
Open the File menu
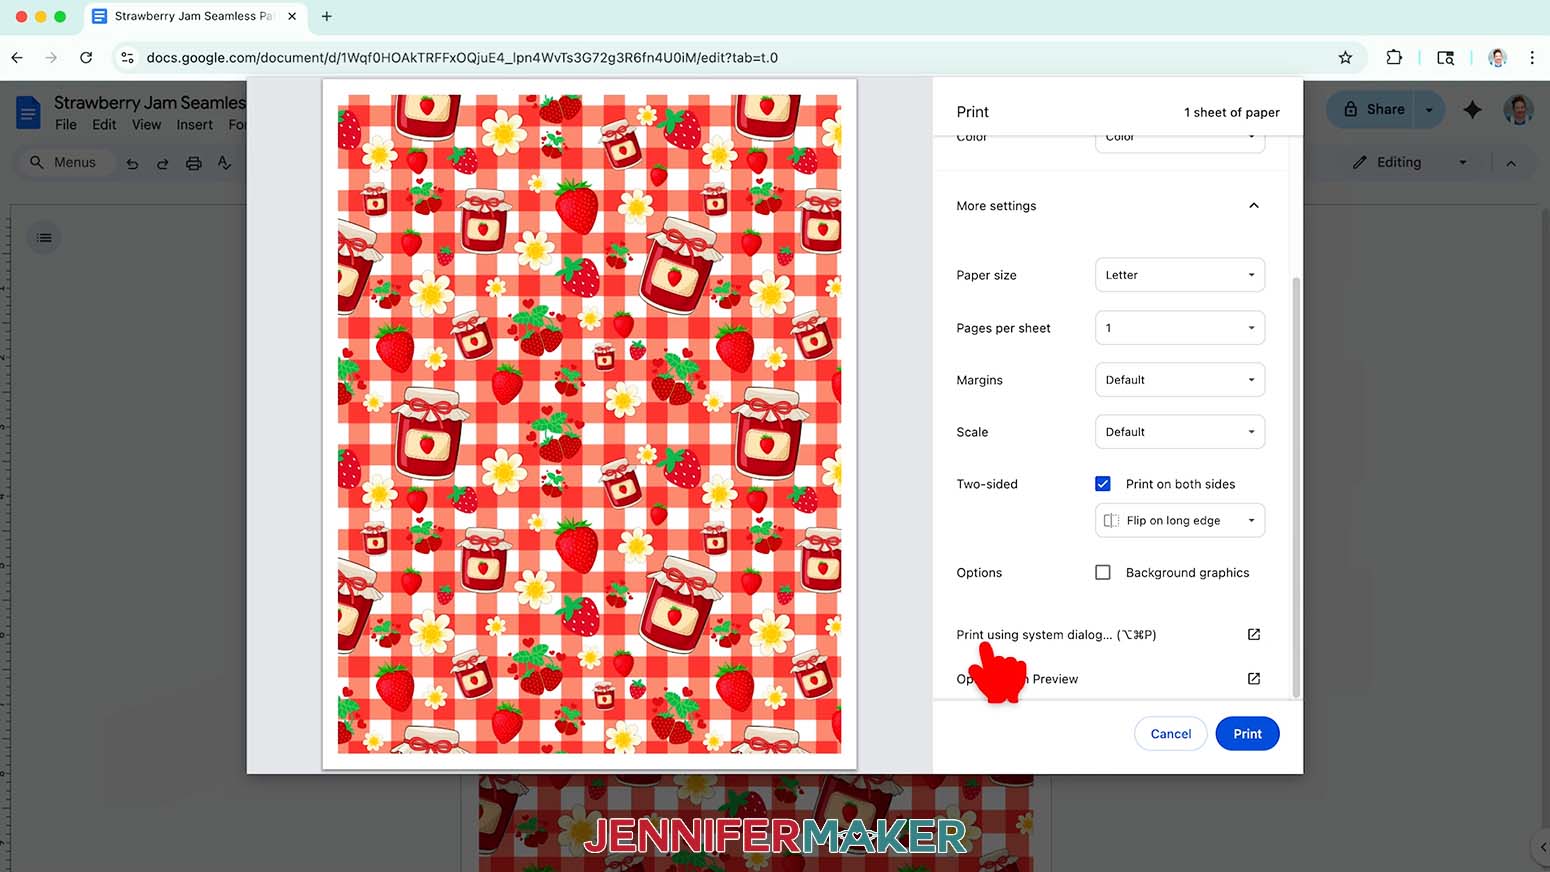click(x=66, y=125)
